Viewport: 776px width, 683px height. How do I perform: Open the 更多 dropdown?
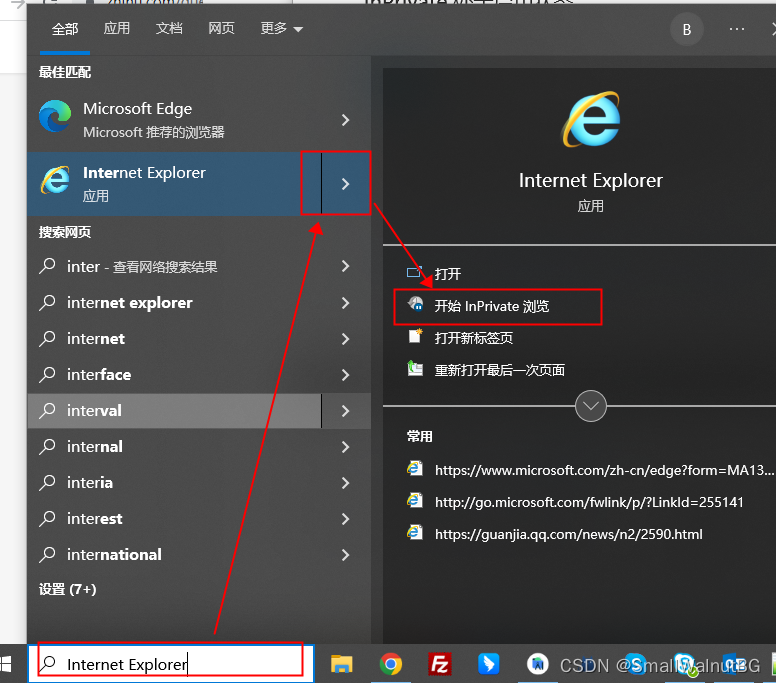[x=281, y=29]
